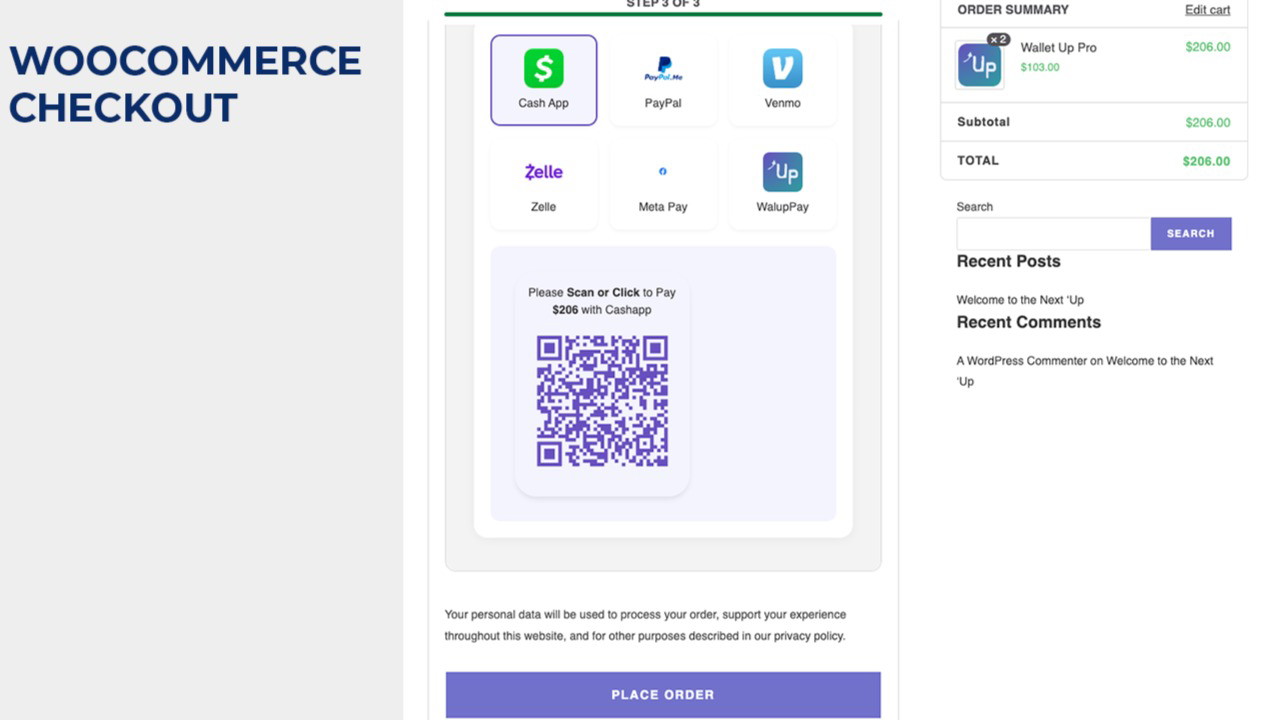Click the Zelle label text
Viewport: 1280px width, 720px height.
click(543, 207)
